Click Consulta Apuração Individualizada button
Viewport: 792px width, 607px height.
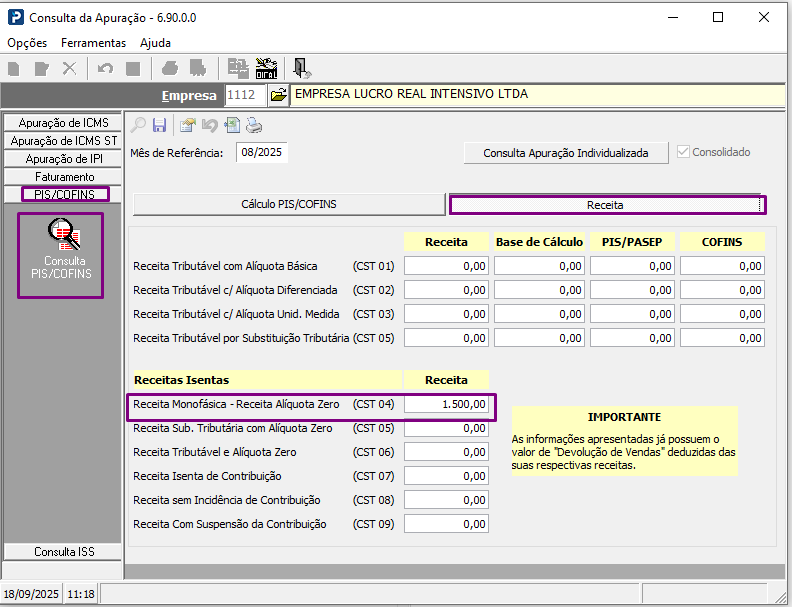click(x=566, y=153)
